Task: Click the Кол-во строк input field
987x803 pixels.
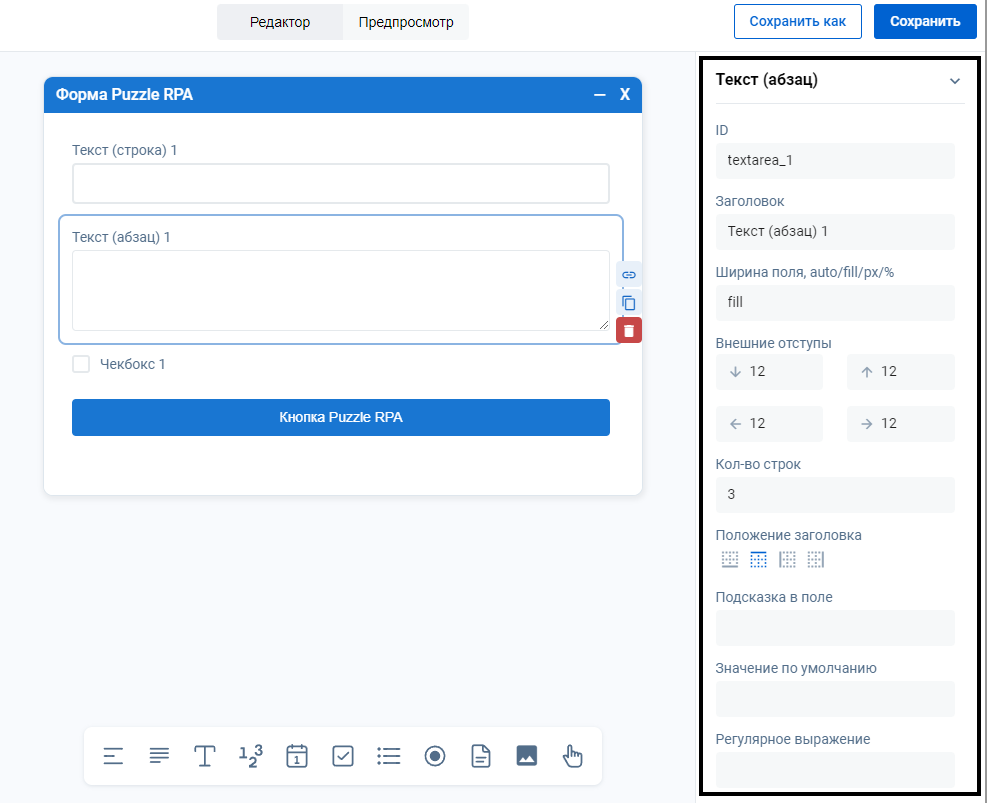Action: click(x=835, y=494)
